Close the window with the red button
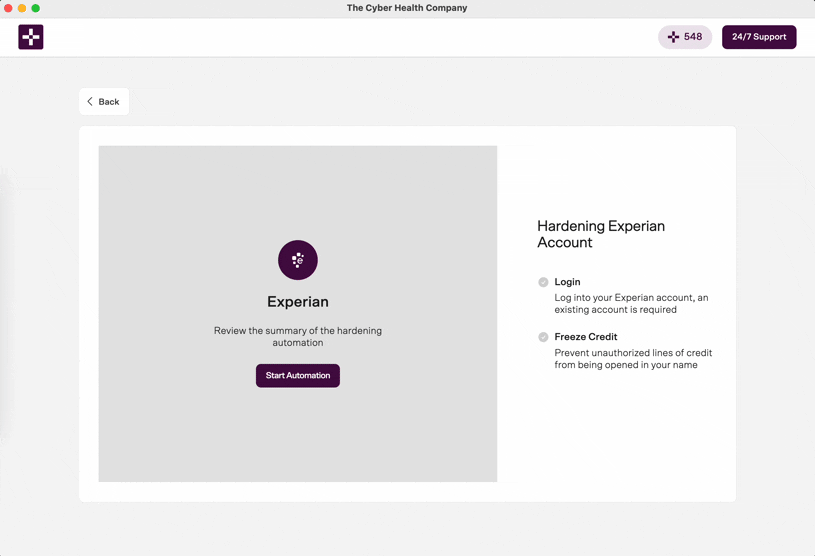 pos(8,8)
